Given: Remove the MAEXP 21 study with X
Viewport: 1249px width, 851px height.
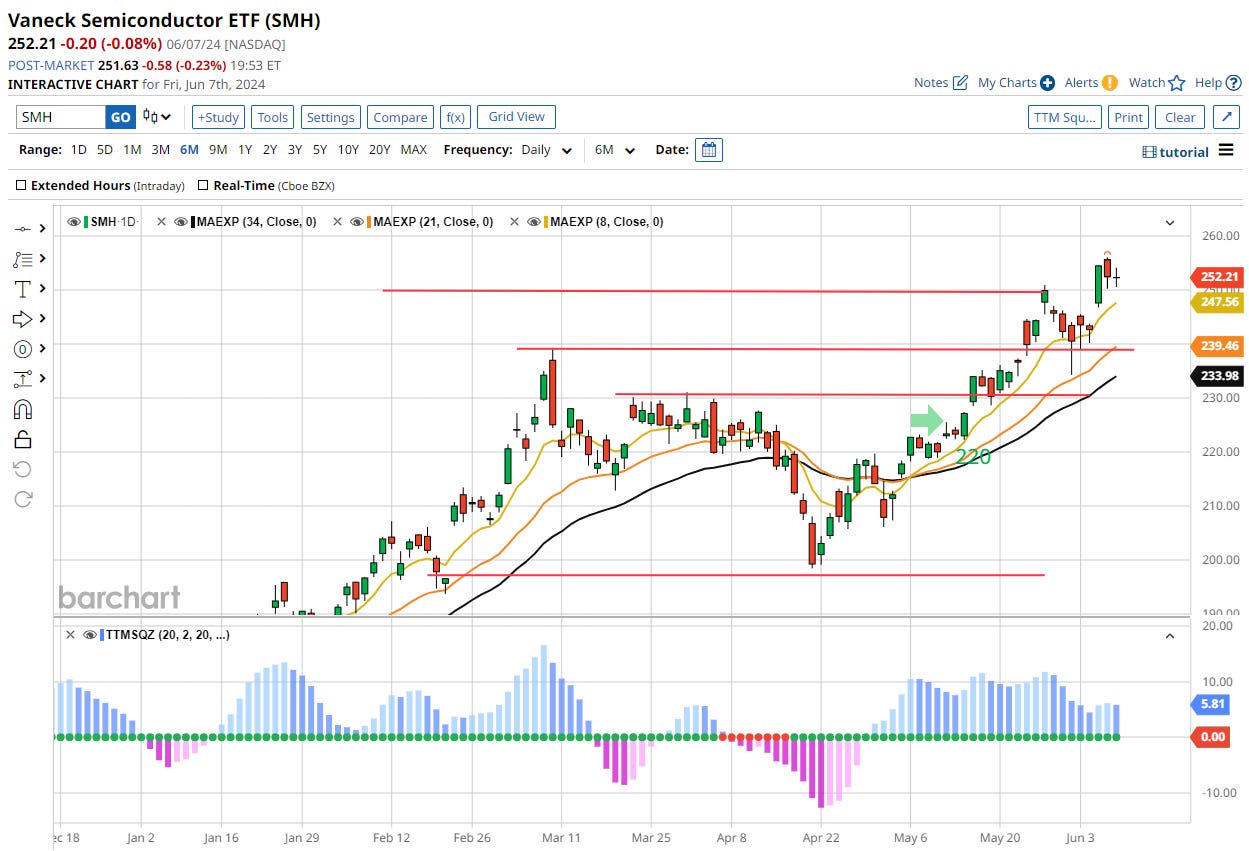Looking at the screenshot, I should (338, 222).
